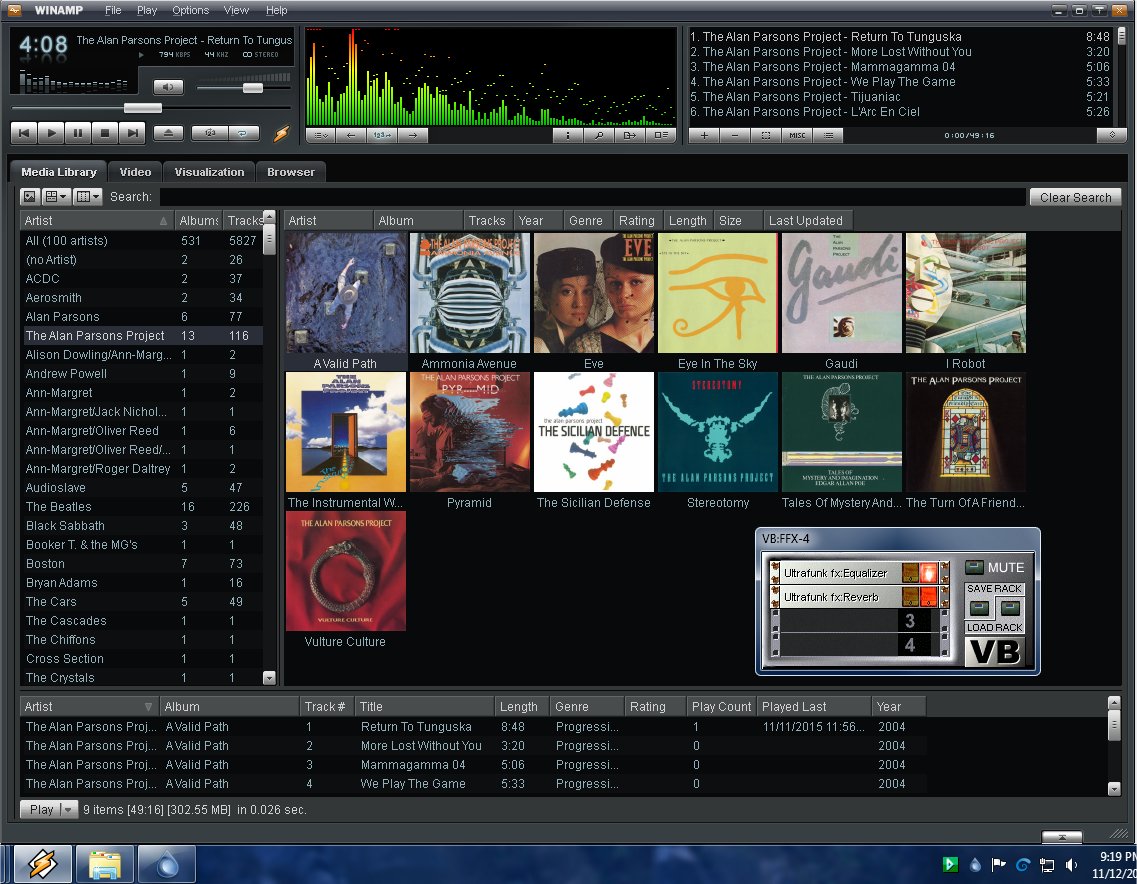Sort the artist list by Artist column header
The width and height of the screenshot is (1137, 884).
(x=96, y=220)
